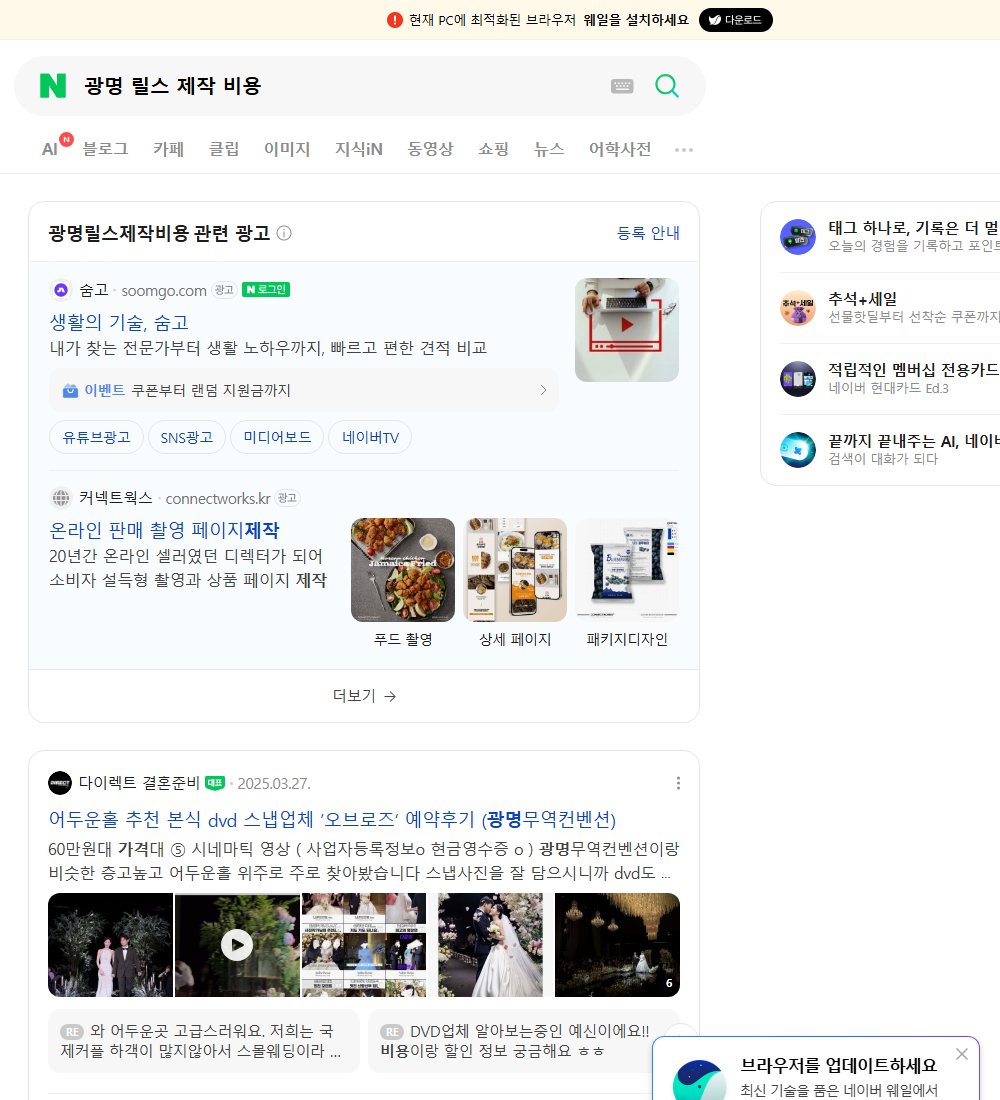Switch to the 쇼핑 tab
The width and height of the screenshot is (1000, 1100).
click(493, 149)
